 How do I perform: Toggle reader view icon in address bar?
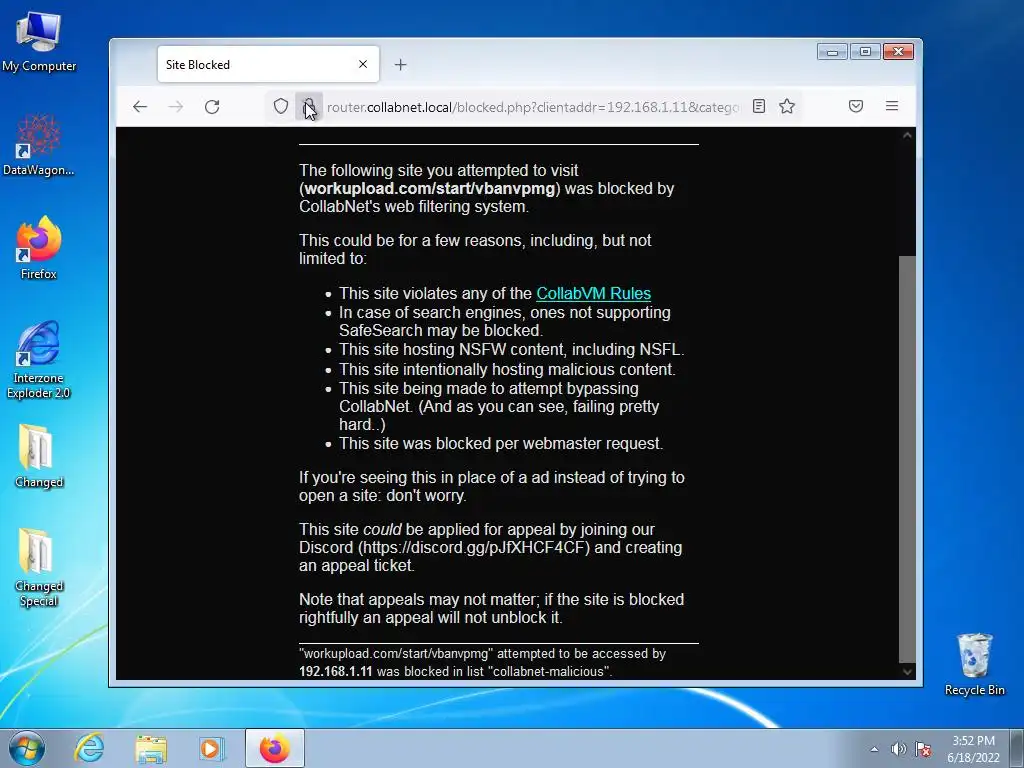click(758, 106)
